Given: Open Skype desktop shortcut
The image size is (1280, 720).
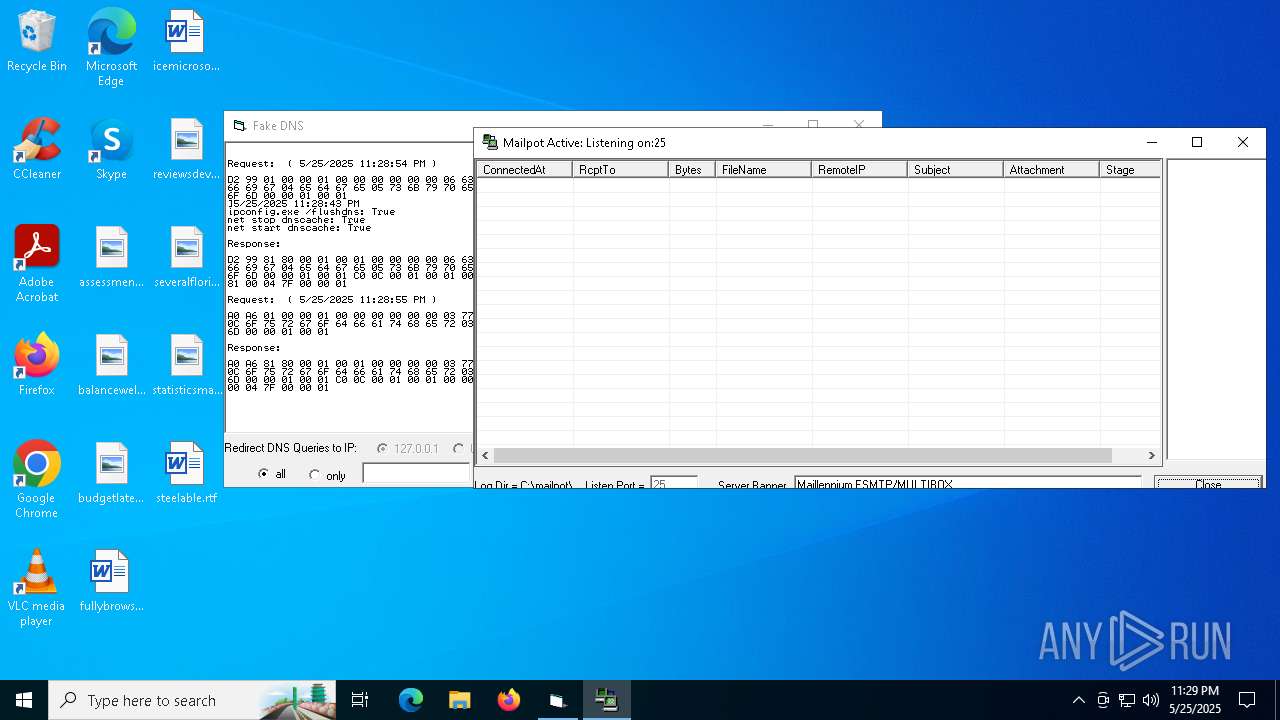Looking at the screenshot, I should [111, 149].
